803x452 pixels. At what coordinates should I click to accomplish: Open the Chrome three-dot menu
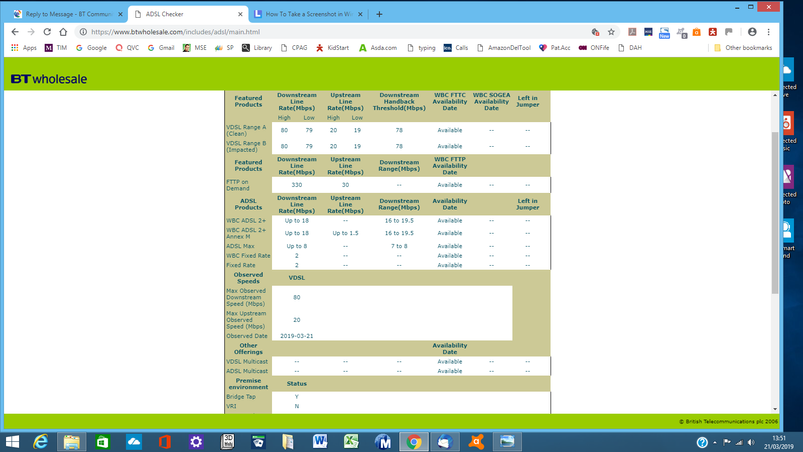click(x=768, y=32)
